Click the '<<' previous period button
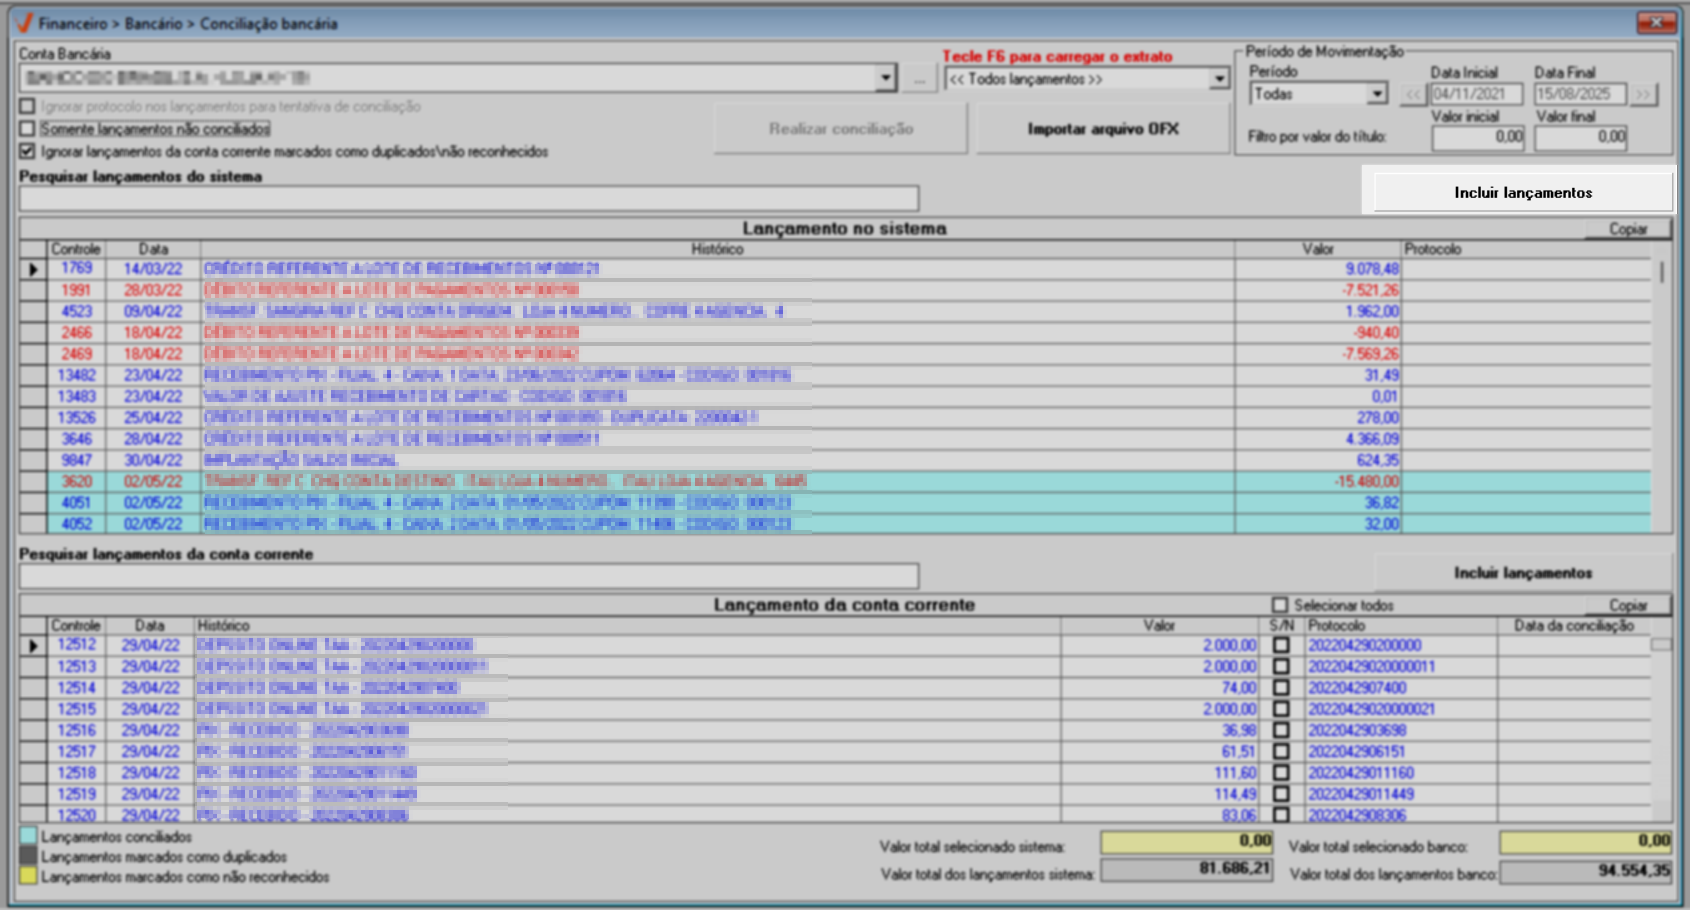 (1413, 94)
